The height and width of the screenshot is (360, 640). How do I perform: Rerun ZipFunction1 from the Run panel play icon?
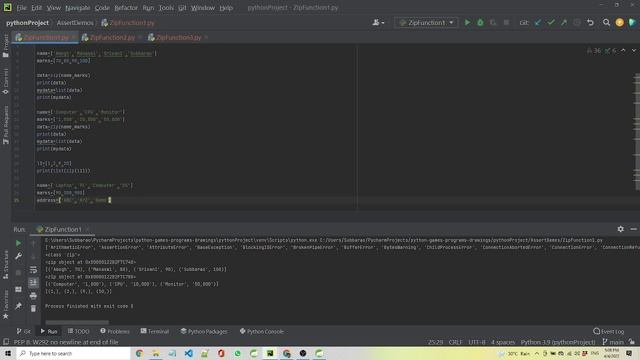click(18, 243)
